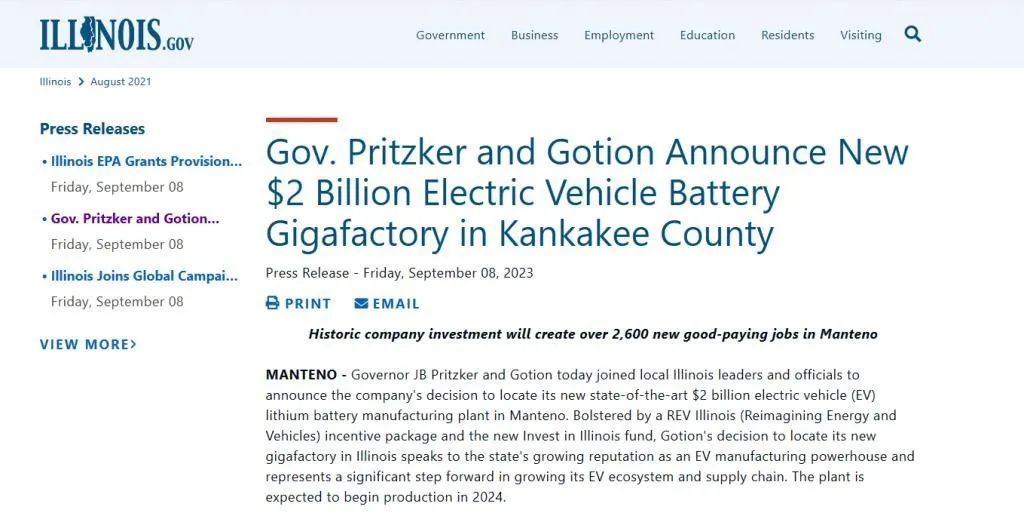Screen dimensions: 1024x525
Task: Click the search magnifier icon
Action: (912, 34)
